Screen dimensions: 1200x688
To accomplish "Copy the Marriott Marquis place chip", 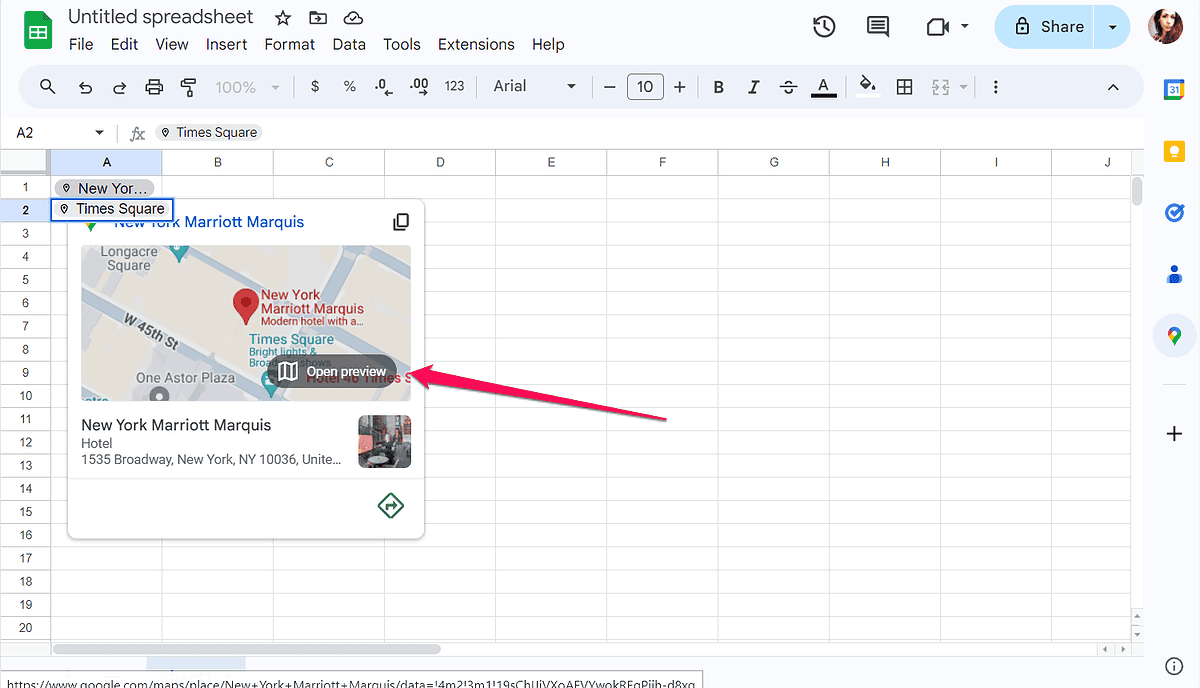I will 401,221.
